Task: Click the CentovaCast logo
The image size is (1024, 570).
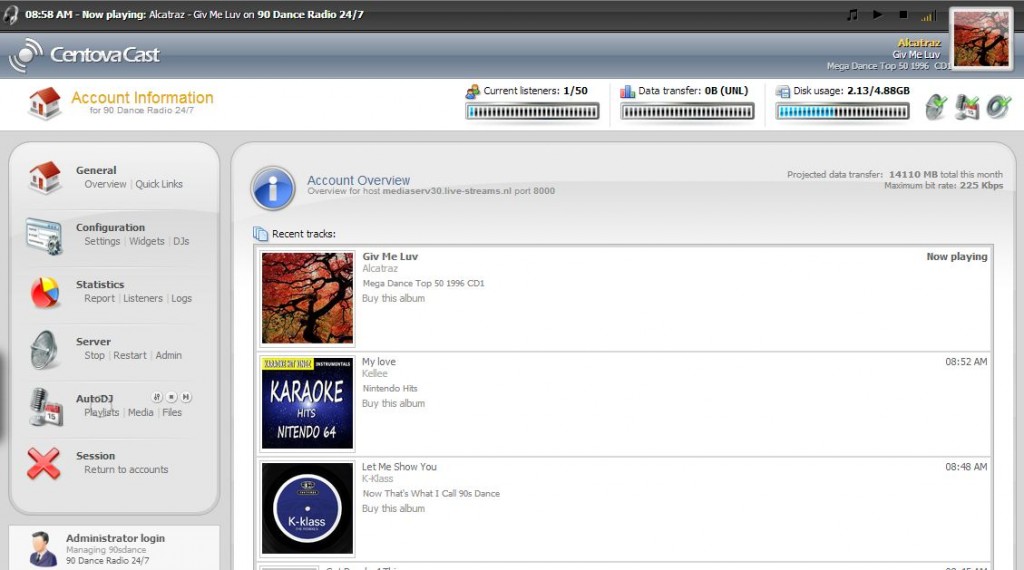Action: pos(84,55)
